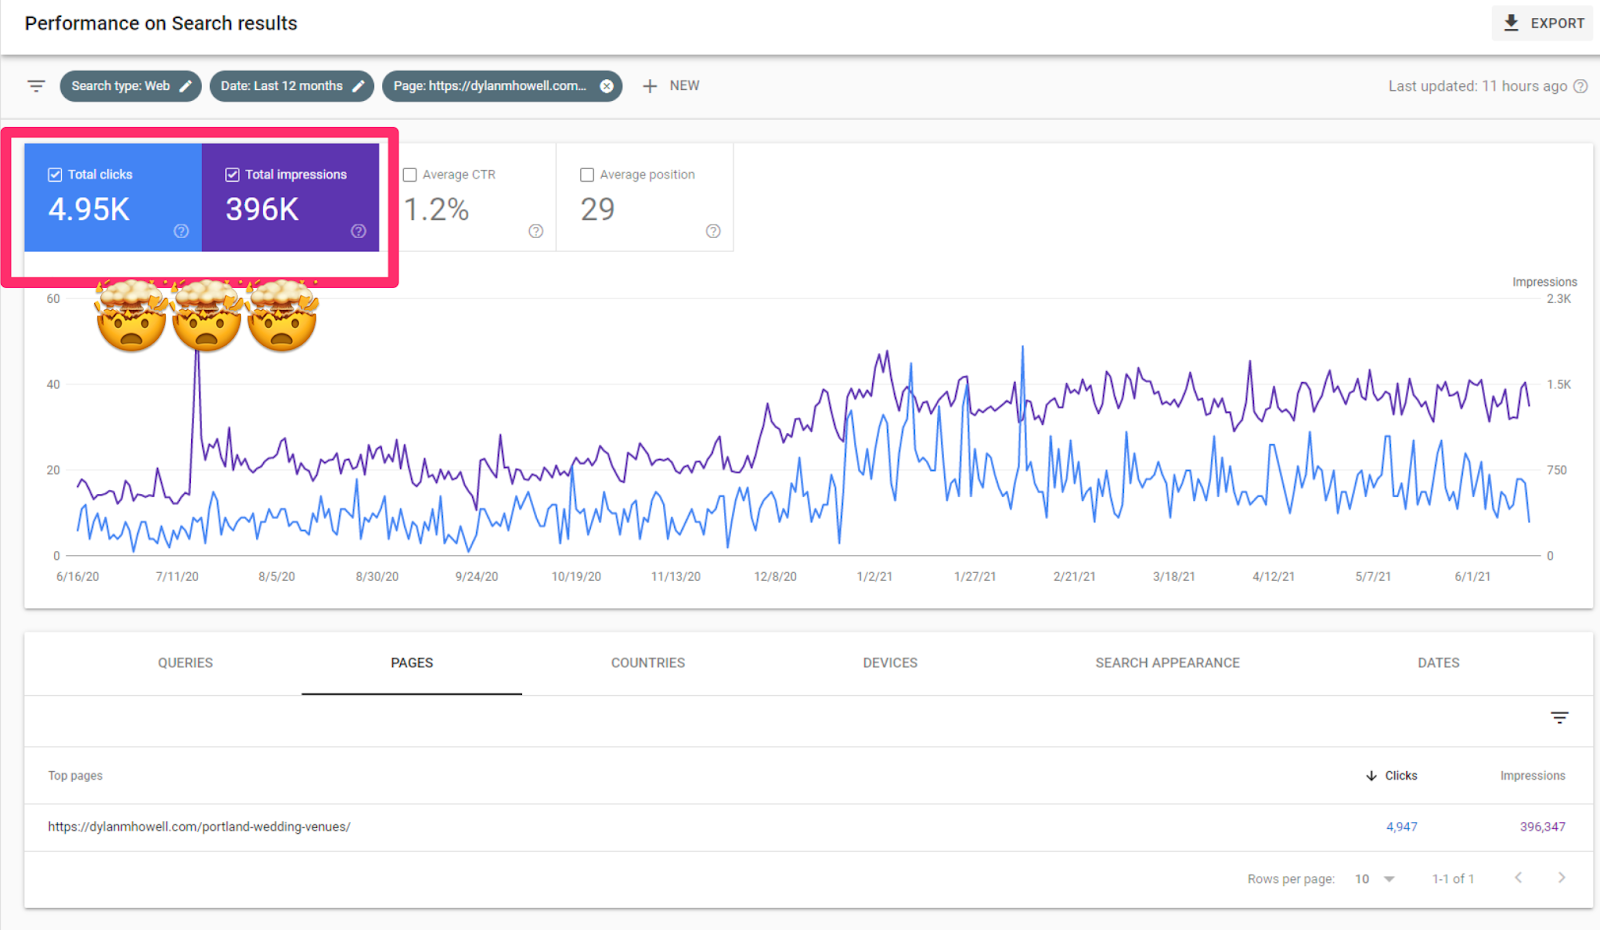This screenshot has height=930, width=1600.
Task: Remove the Page filter chip with X
Action: [607, 86]
